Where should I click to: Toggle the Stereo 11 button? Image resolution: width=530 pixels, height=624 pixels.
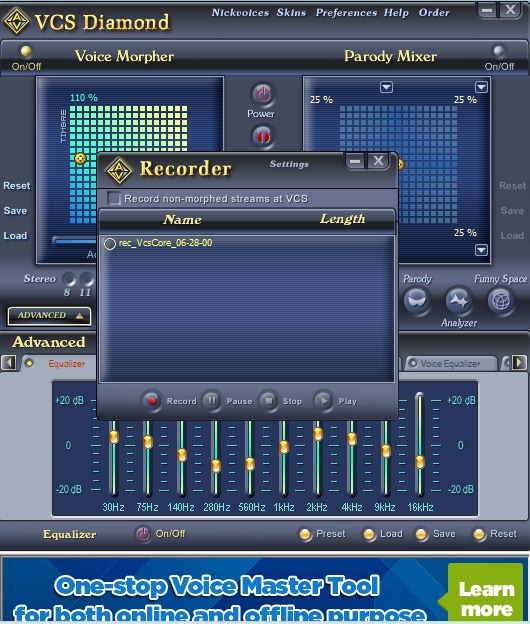pyautogui.click(x=87, y=279)
